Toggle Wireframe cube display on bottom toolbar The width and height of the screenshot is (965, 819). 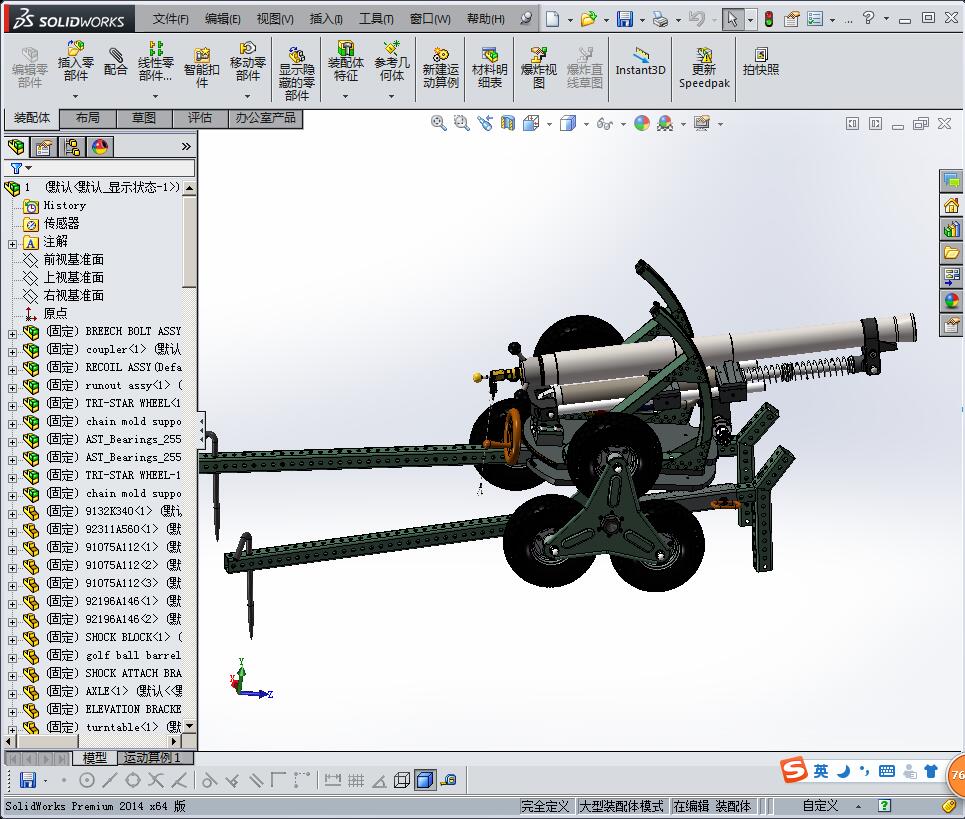point(402,780)
